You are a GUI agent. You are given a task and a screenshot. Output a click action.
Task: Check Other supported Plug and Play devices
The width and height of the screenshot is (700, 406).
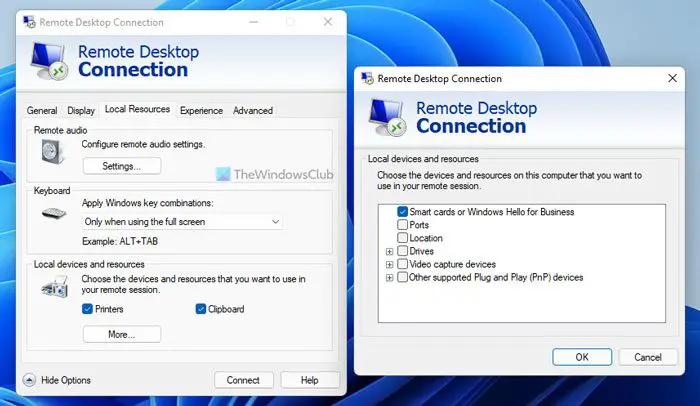pos(402,277)
